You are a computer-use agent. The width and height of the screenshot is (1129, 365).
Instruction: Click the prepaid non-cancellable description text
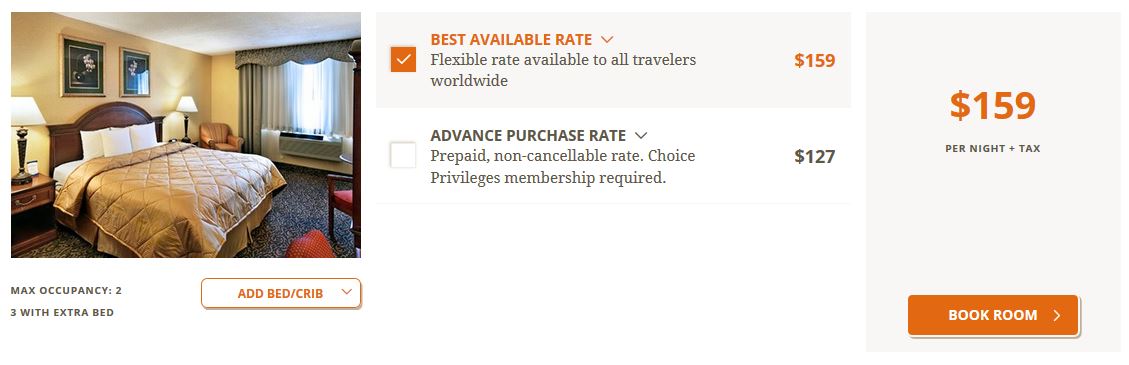click(x=563, y=166)
